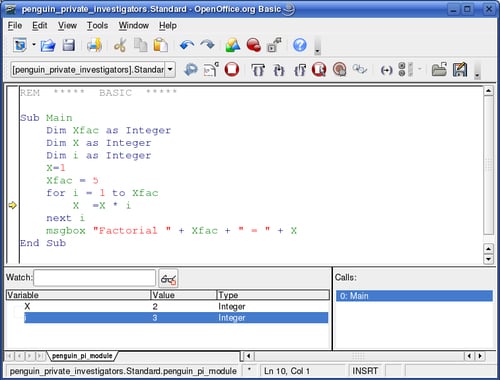Open the Tools menu

[97, 26]
